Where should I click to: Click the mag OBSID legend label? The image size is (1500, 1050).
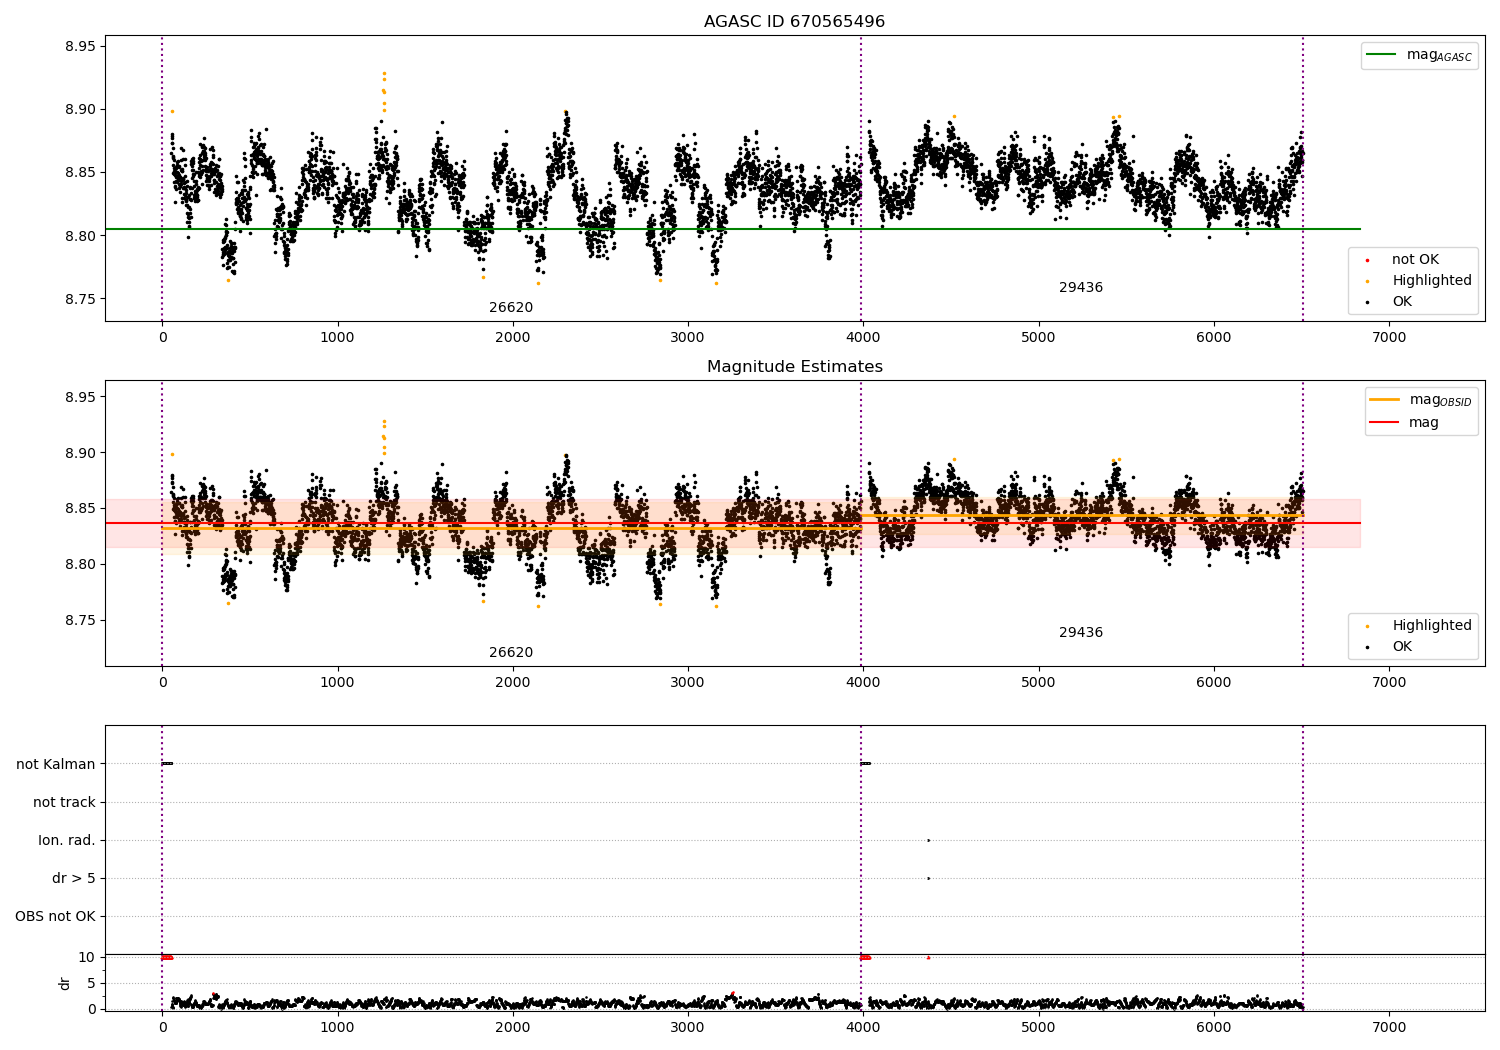click(1440, 400)
